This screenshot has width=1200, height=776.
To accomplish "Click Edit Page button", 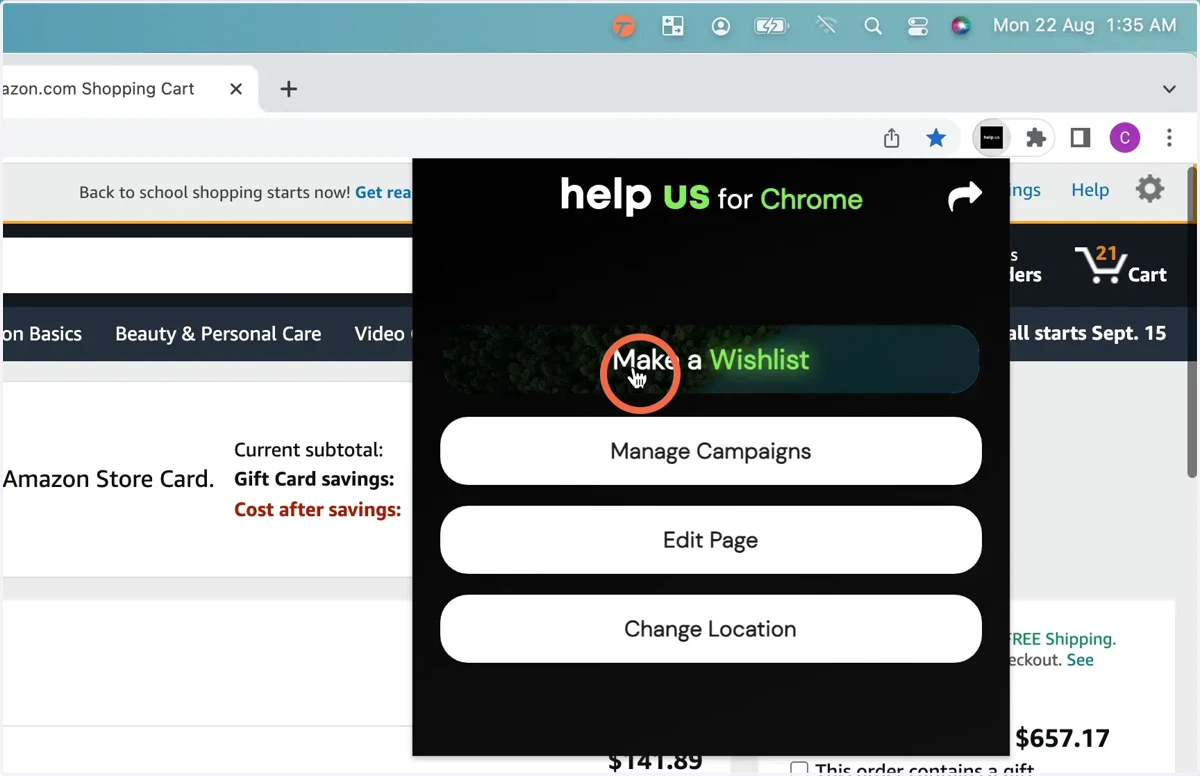I will [711, 540].
